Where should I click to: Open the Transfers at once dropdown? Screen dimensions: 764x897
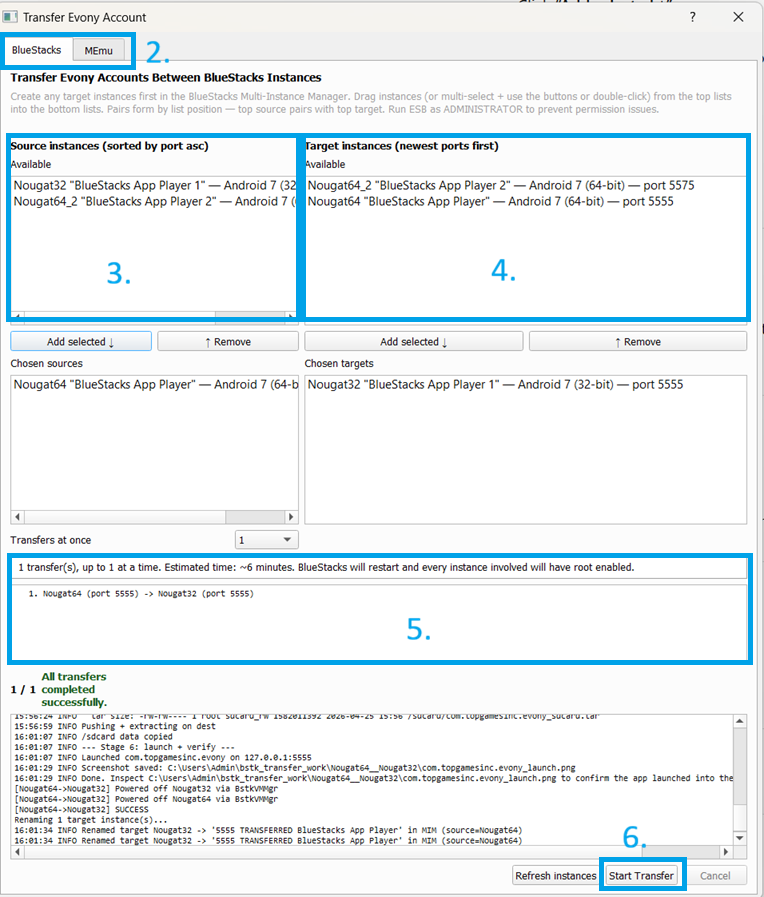coord(266,539)
